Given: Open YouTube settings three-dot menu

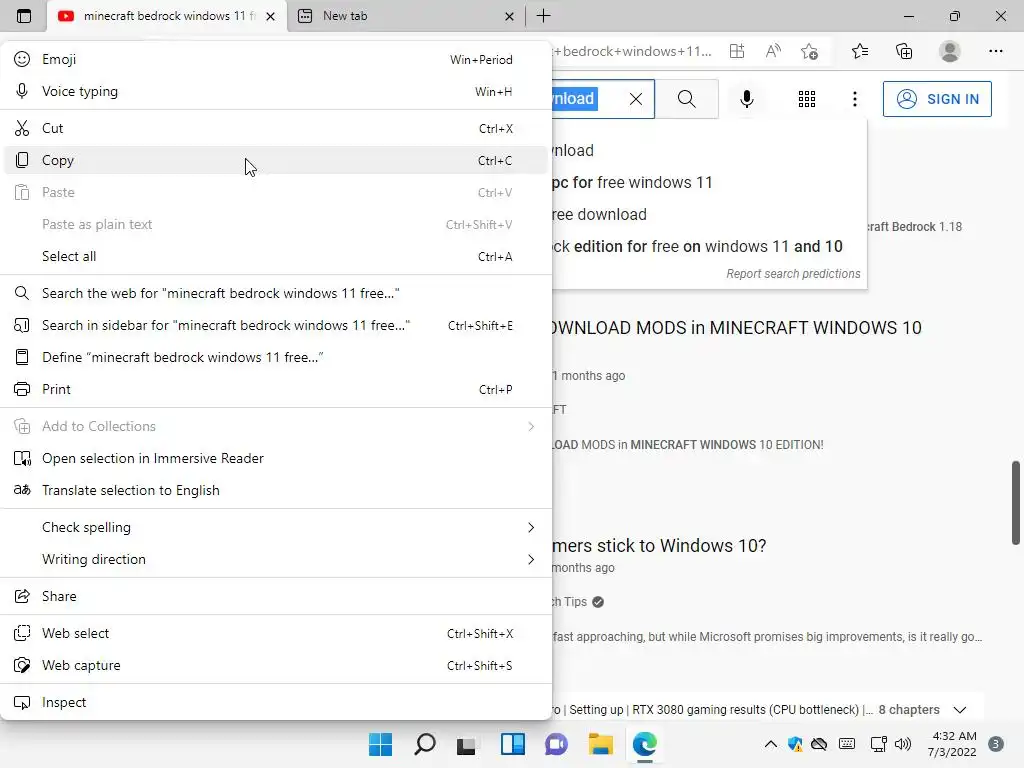Looking at the screenshot, I should click(855, 99).
